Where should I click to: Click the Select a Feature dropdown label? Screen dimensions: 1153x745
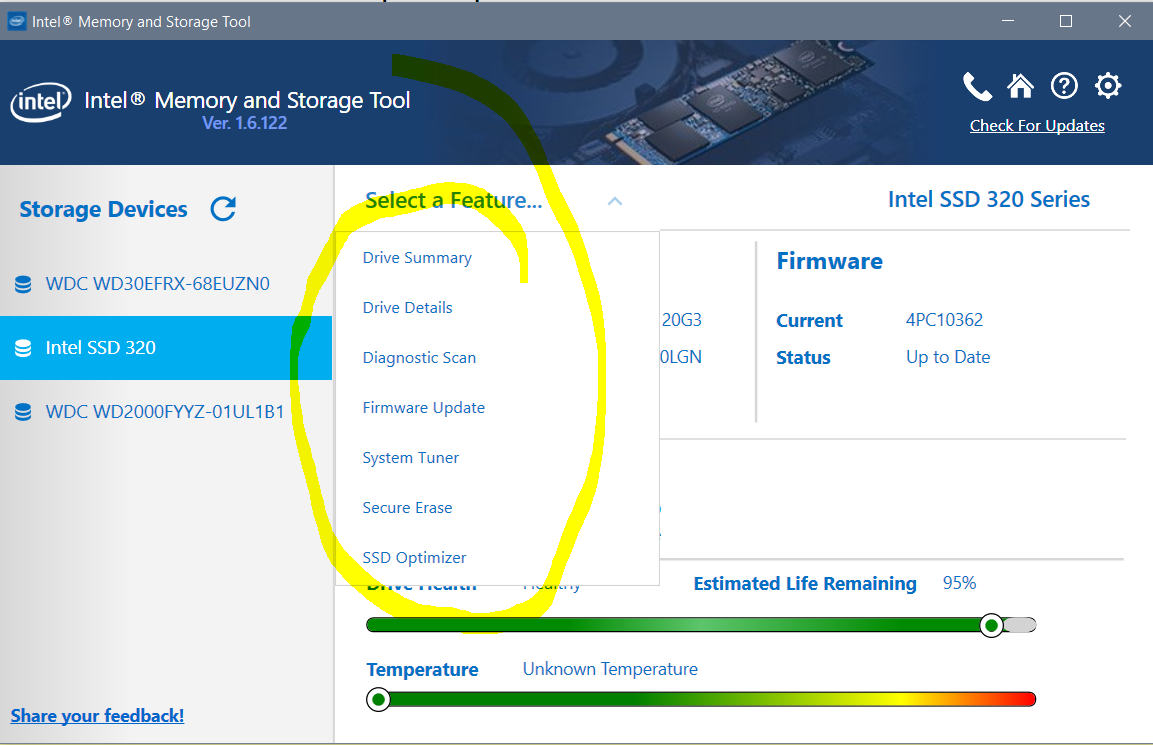[x=454, y=200]
